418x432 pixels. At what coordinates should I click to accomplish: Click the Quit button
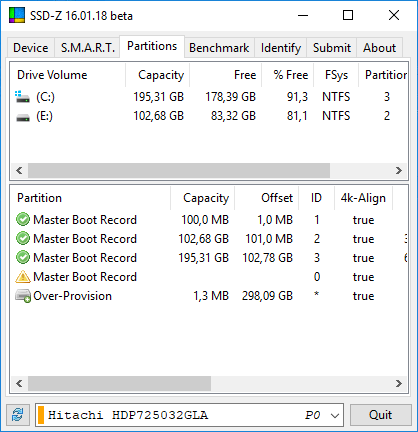[x=381, y=415]
